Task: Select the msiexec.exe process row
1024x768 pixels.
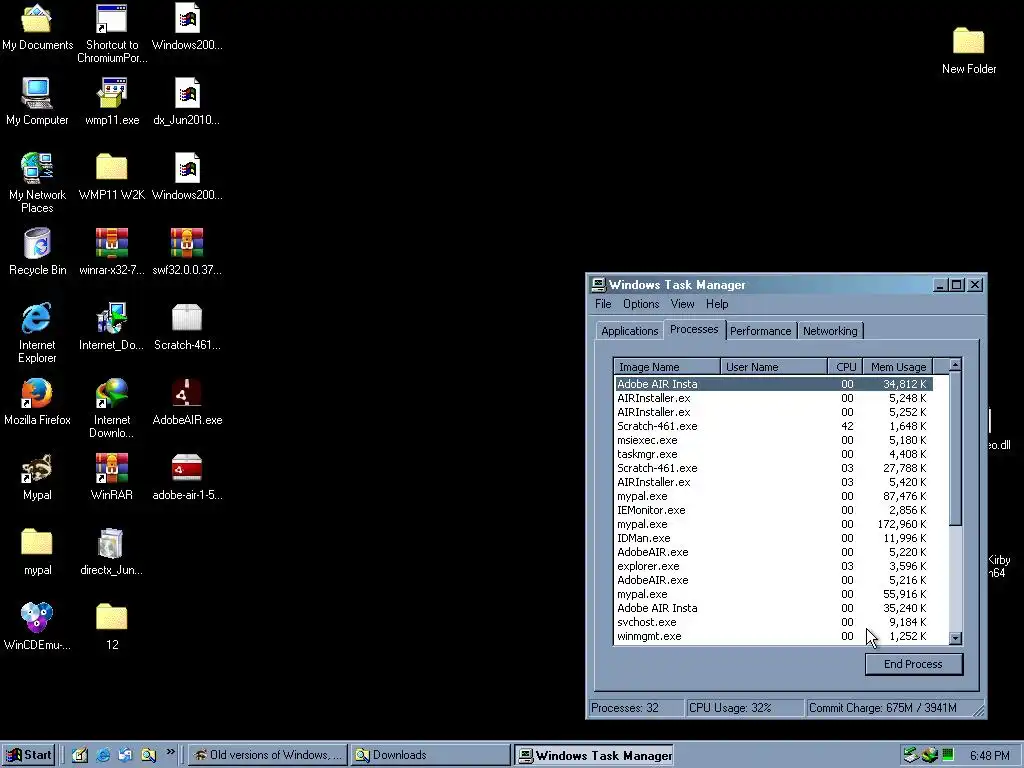Action: coord(773,440)
